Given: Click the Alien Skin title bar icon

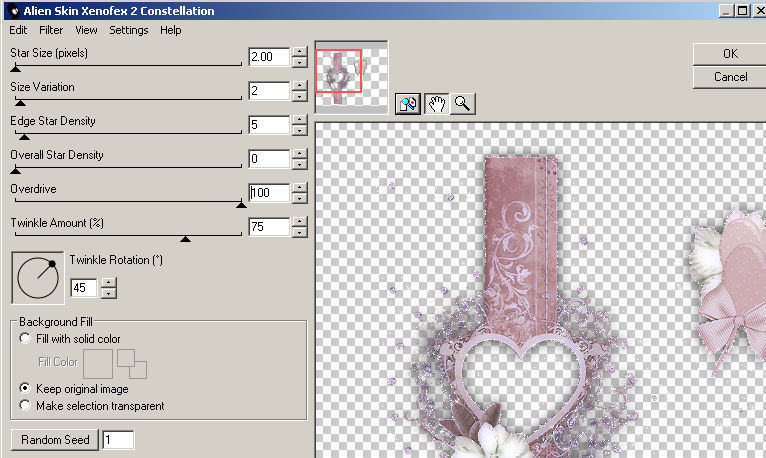Looking at the screenshot, I should point(13,10).
